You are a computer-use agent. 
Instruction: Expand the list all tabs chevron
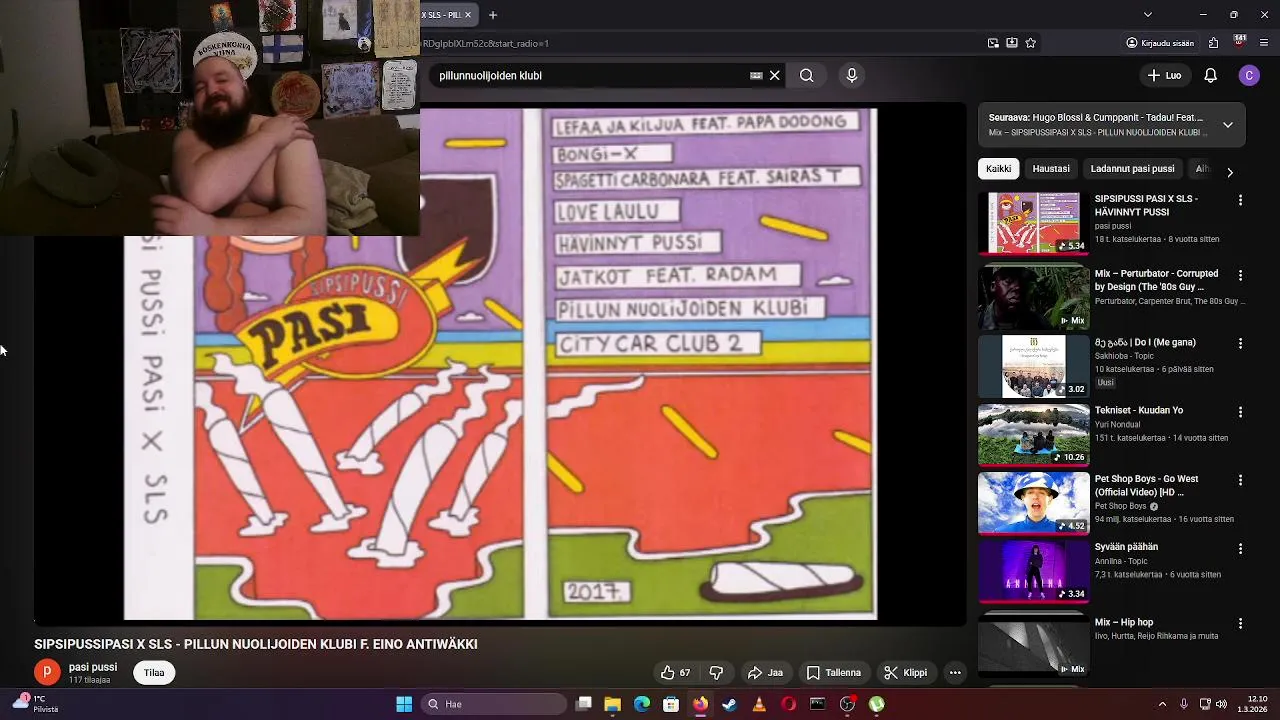point(1147,14)
